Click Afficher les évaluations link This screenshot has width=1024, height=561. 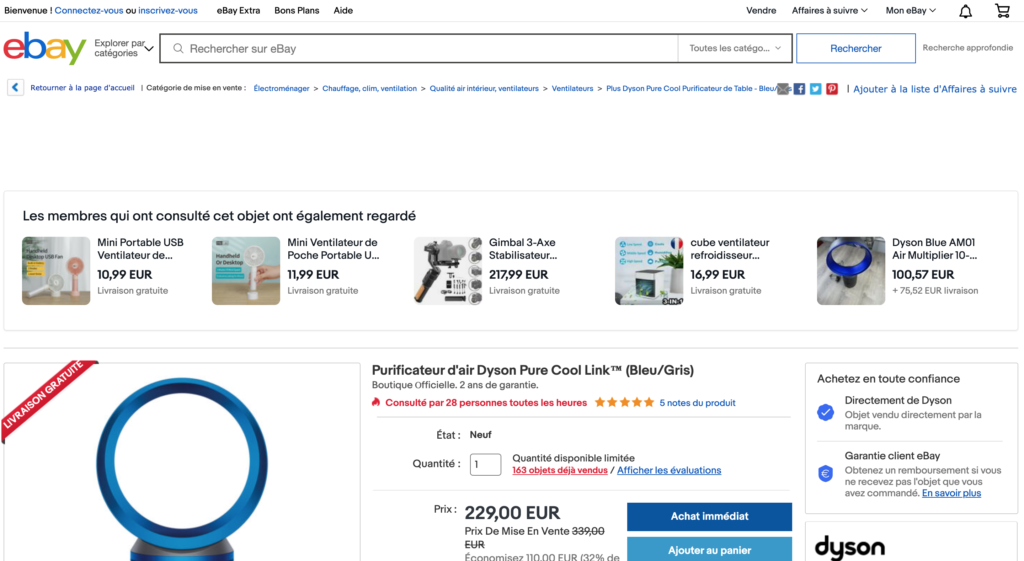click(669, 470)
